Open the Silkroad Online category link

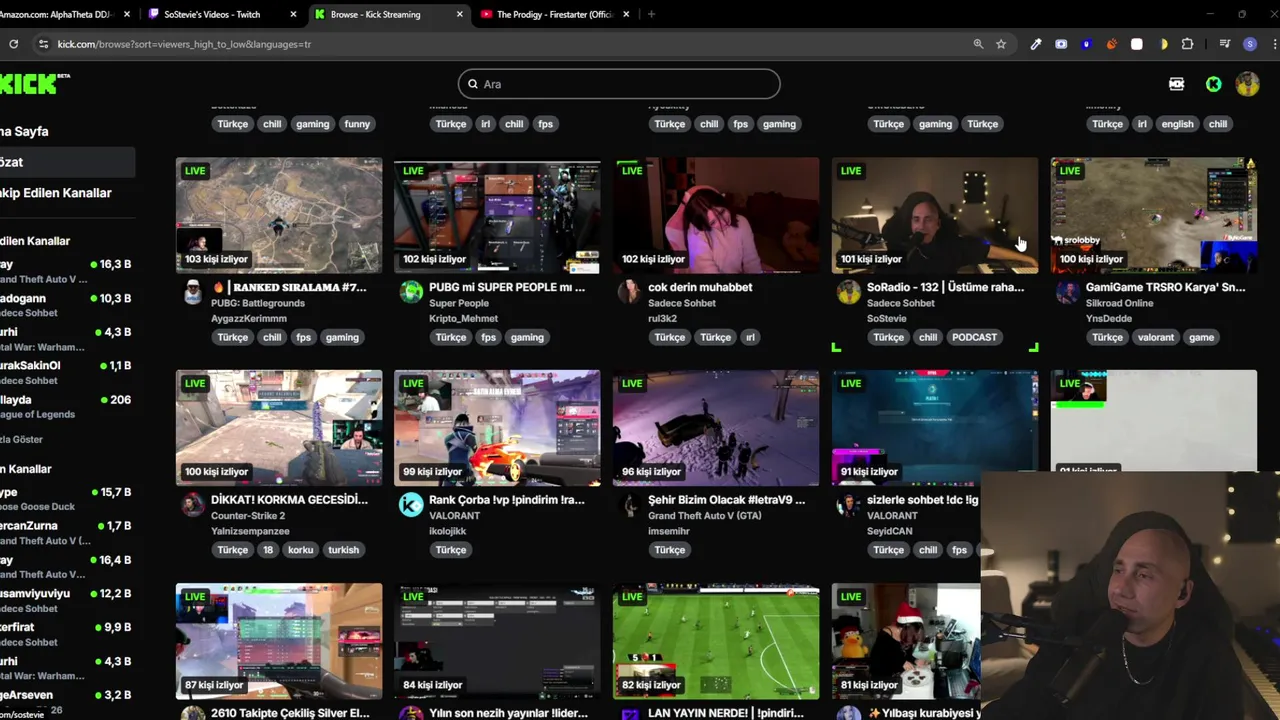[1119, 303]
